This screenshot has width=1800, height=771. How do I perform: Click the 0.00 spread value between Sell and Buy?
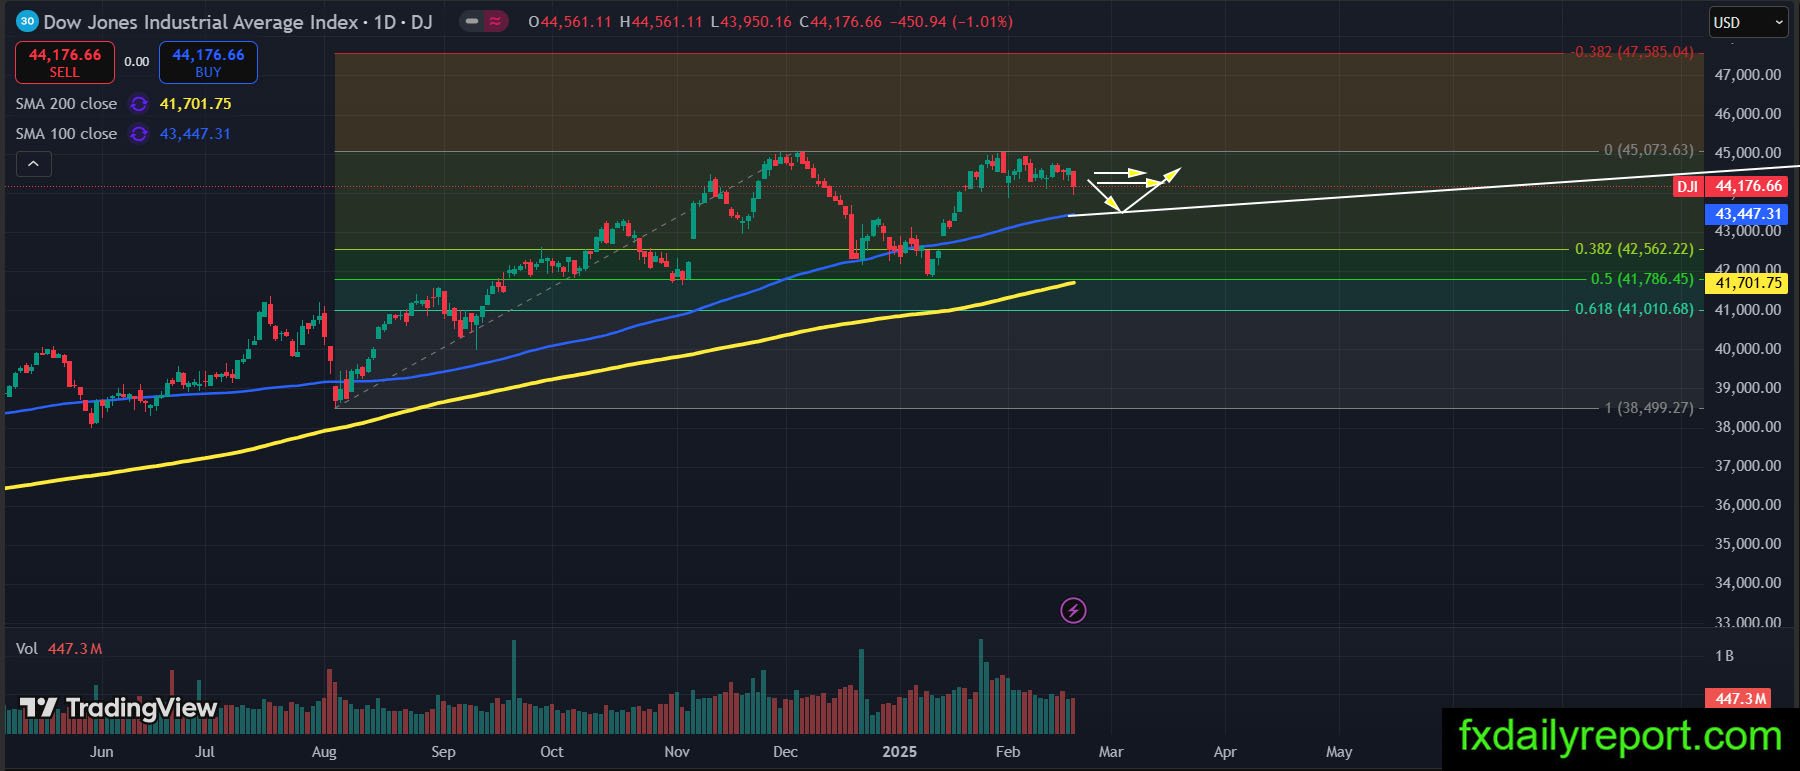(x=137, y=62)
